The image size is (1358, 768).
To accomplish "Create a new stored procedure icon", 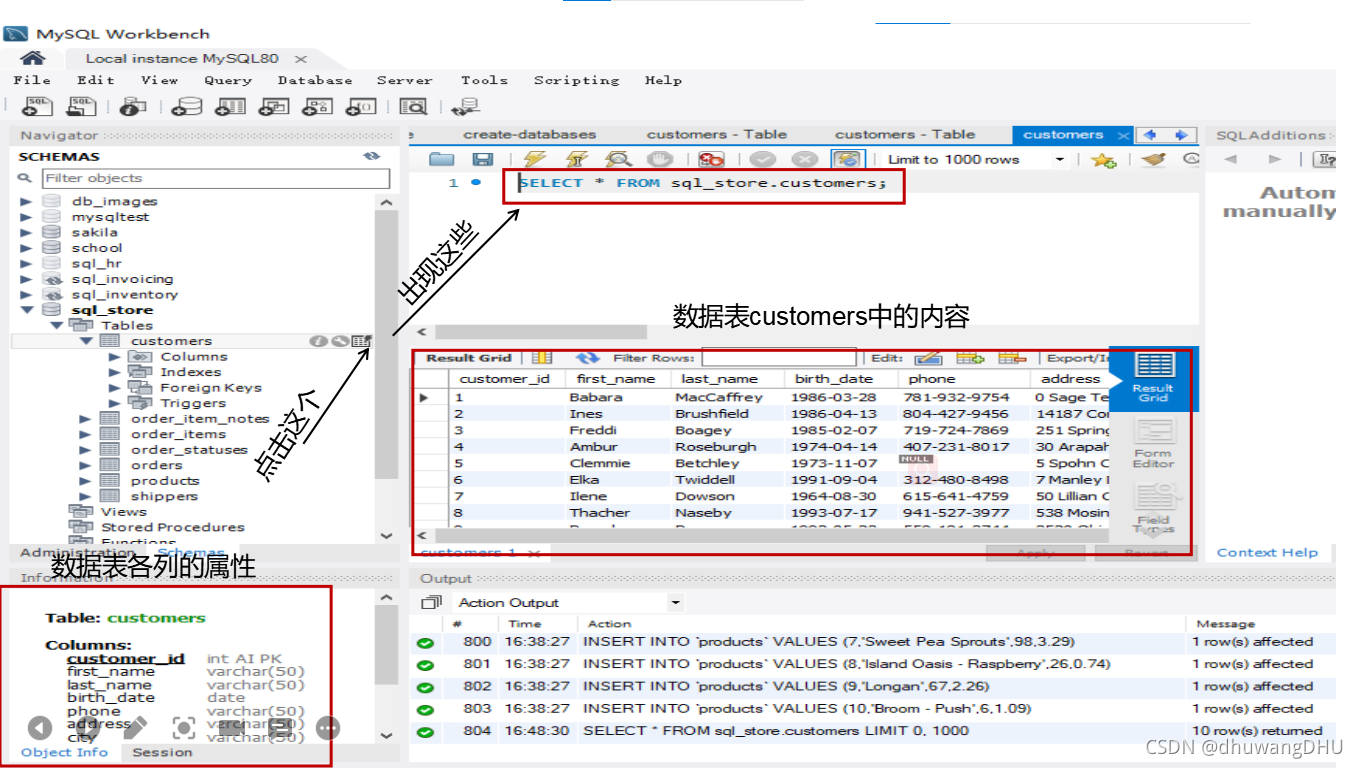I will pyautogui.click(x=318, y=106).
